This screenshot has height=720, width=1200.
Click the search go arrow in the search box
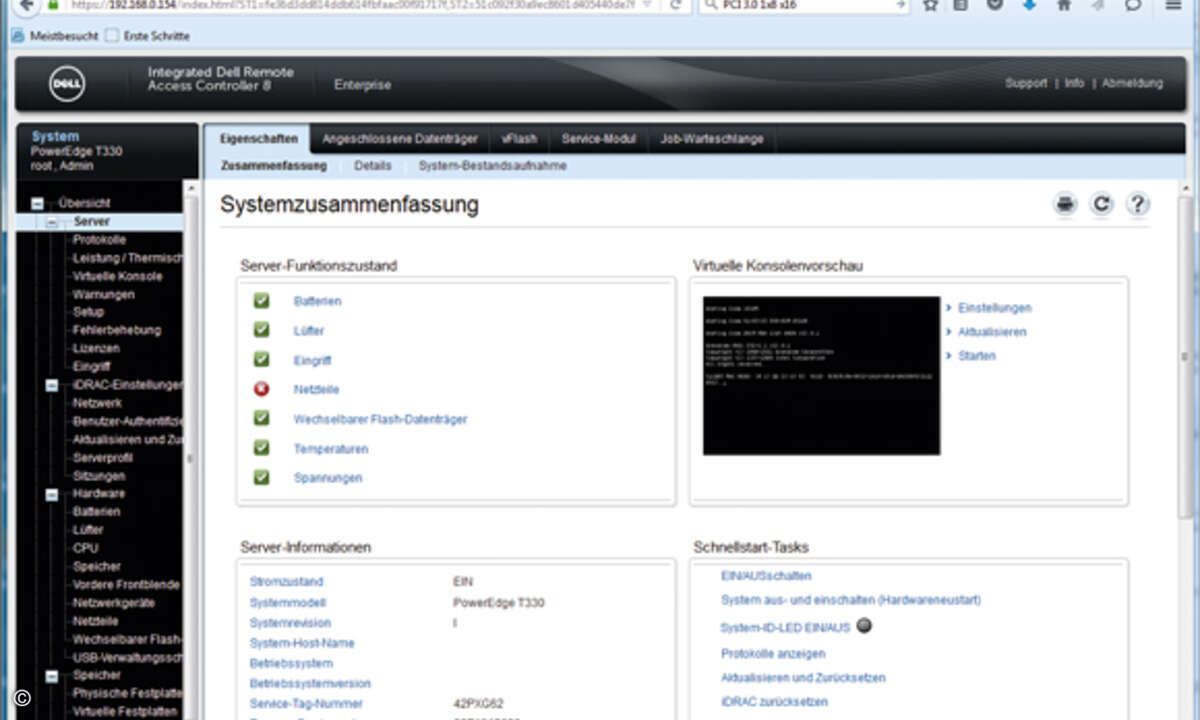pos(901,5)
